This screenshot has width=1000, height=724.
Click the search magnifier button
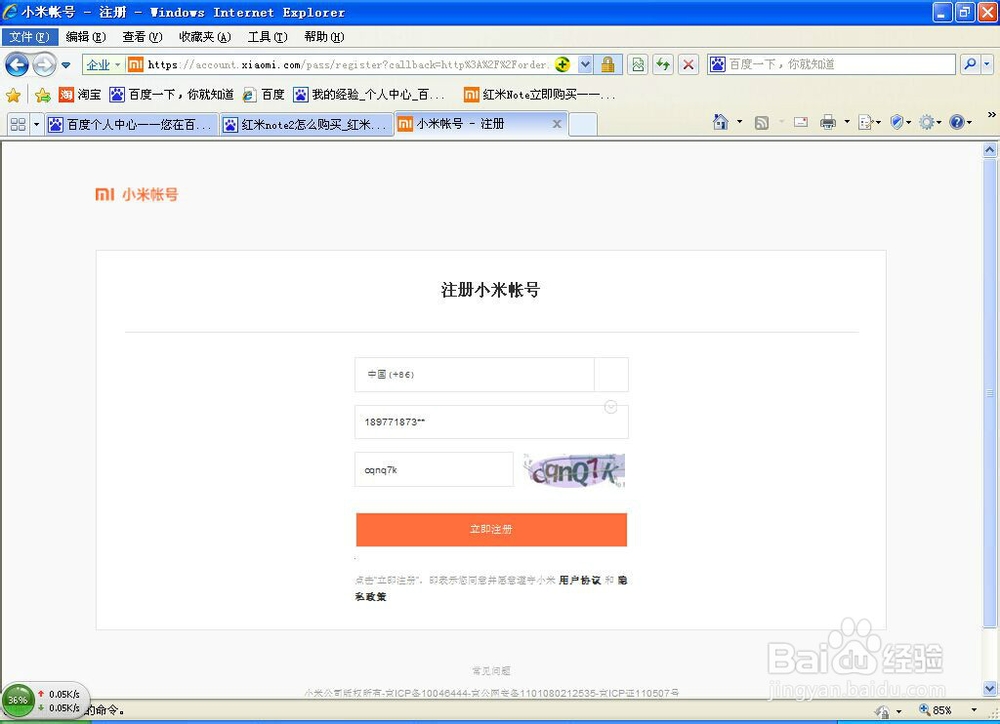970,64
